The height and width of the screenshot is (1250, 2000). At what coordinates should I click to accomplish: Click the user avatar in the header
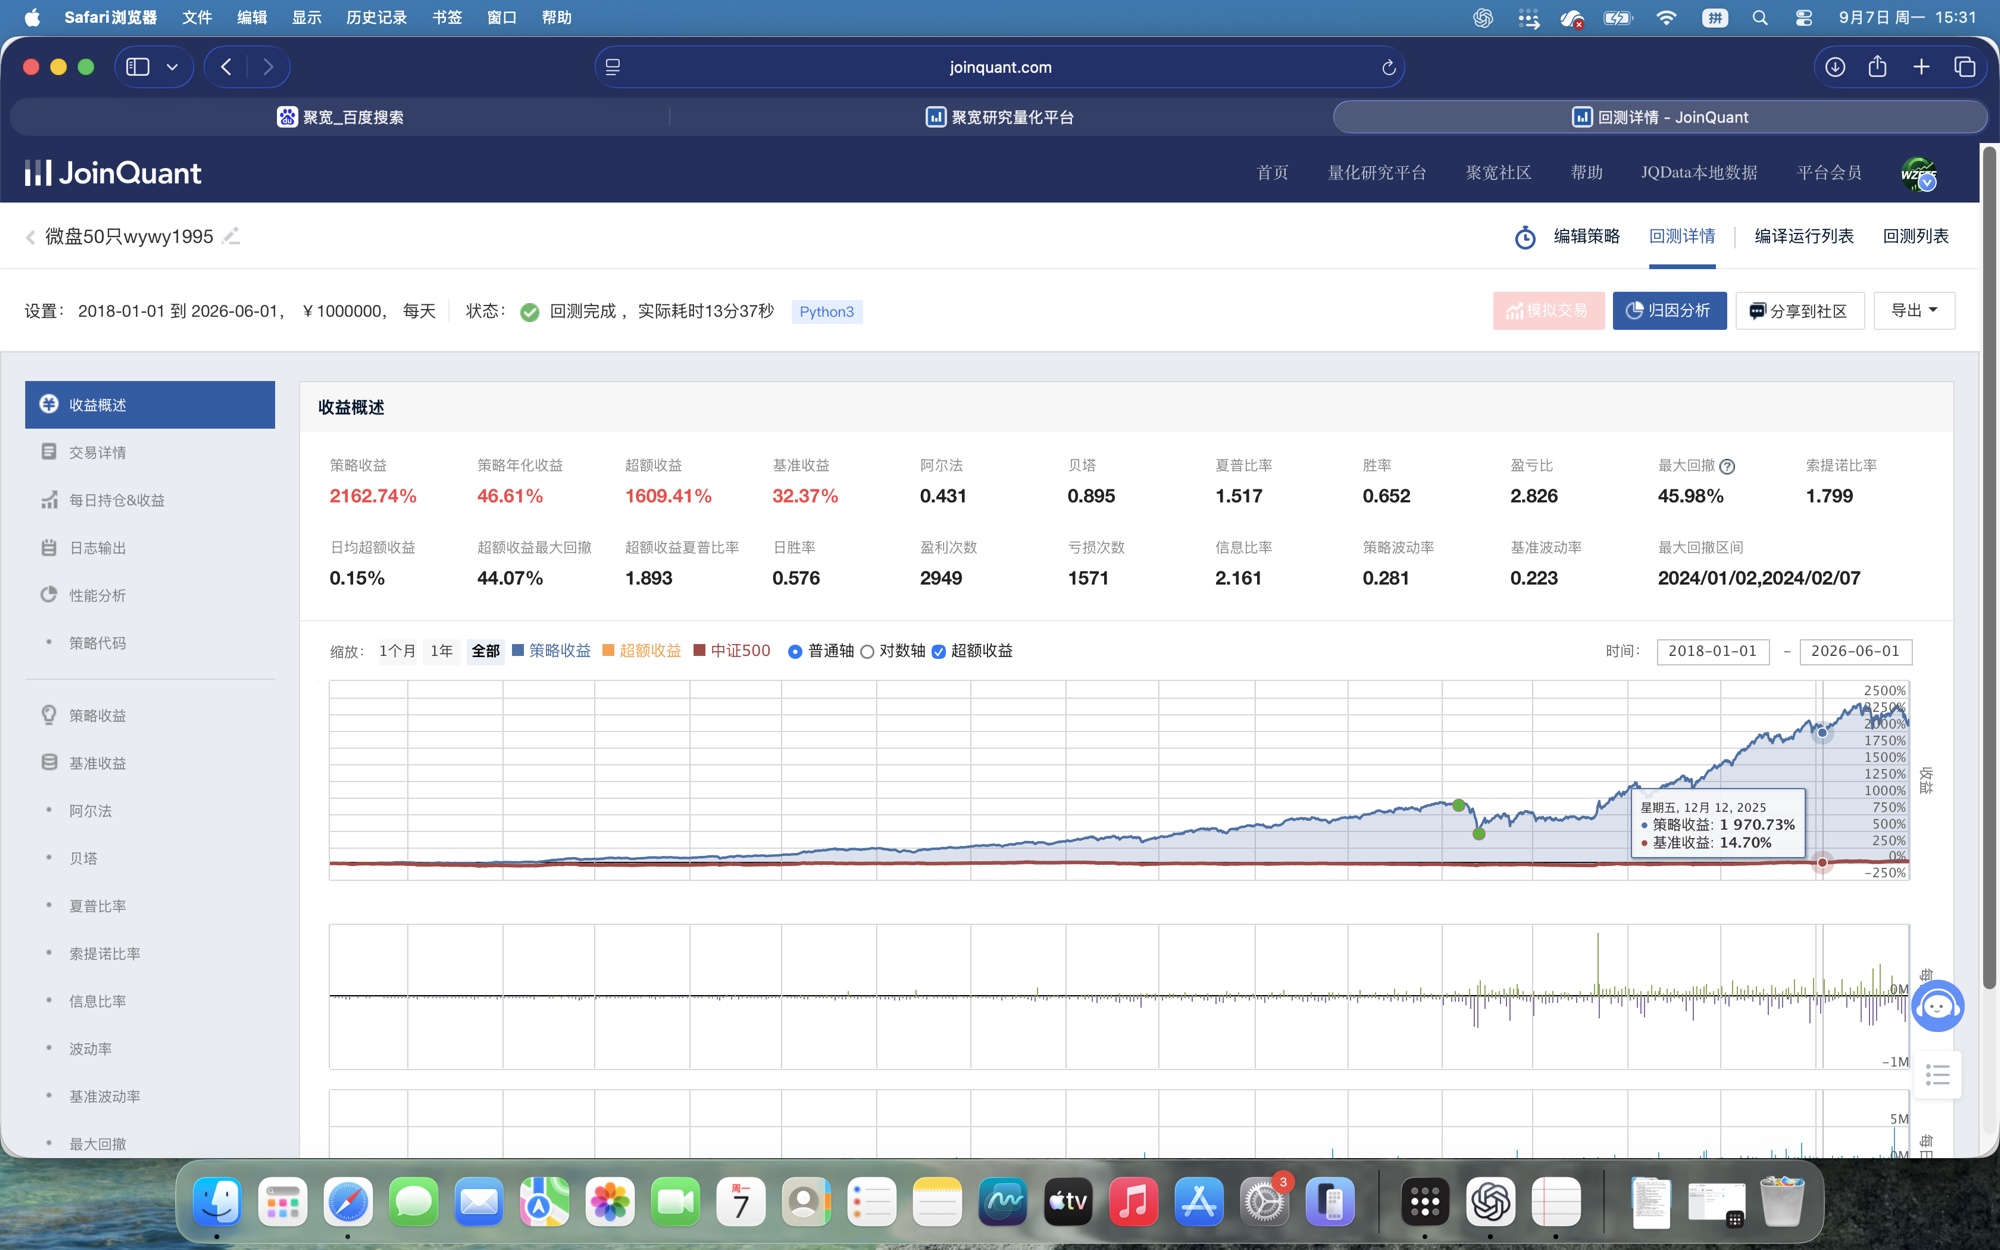1918,173
